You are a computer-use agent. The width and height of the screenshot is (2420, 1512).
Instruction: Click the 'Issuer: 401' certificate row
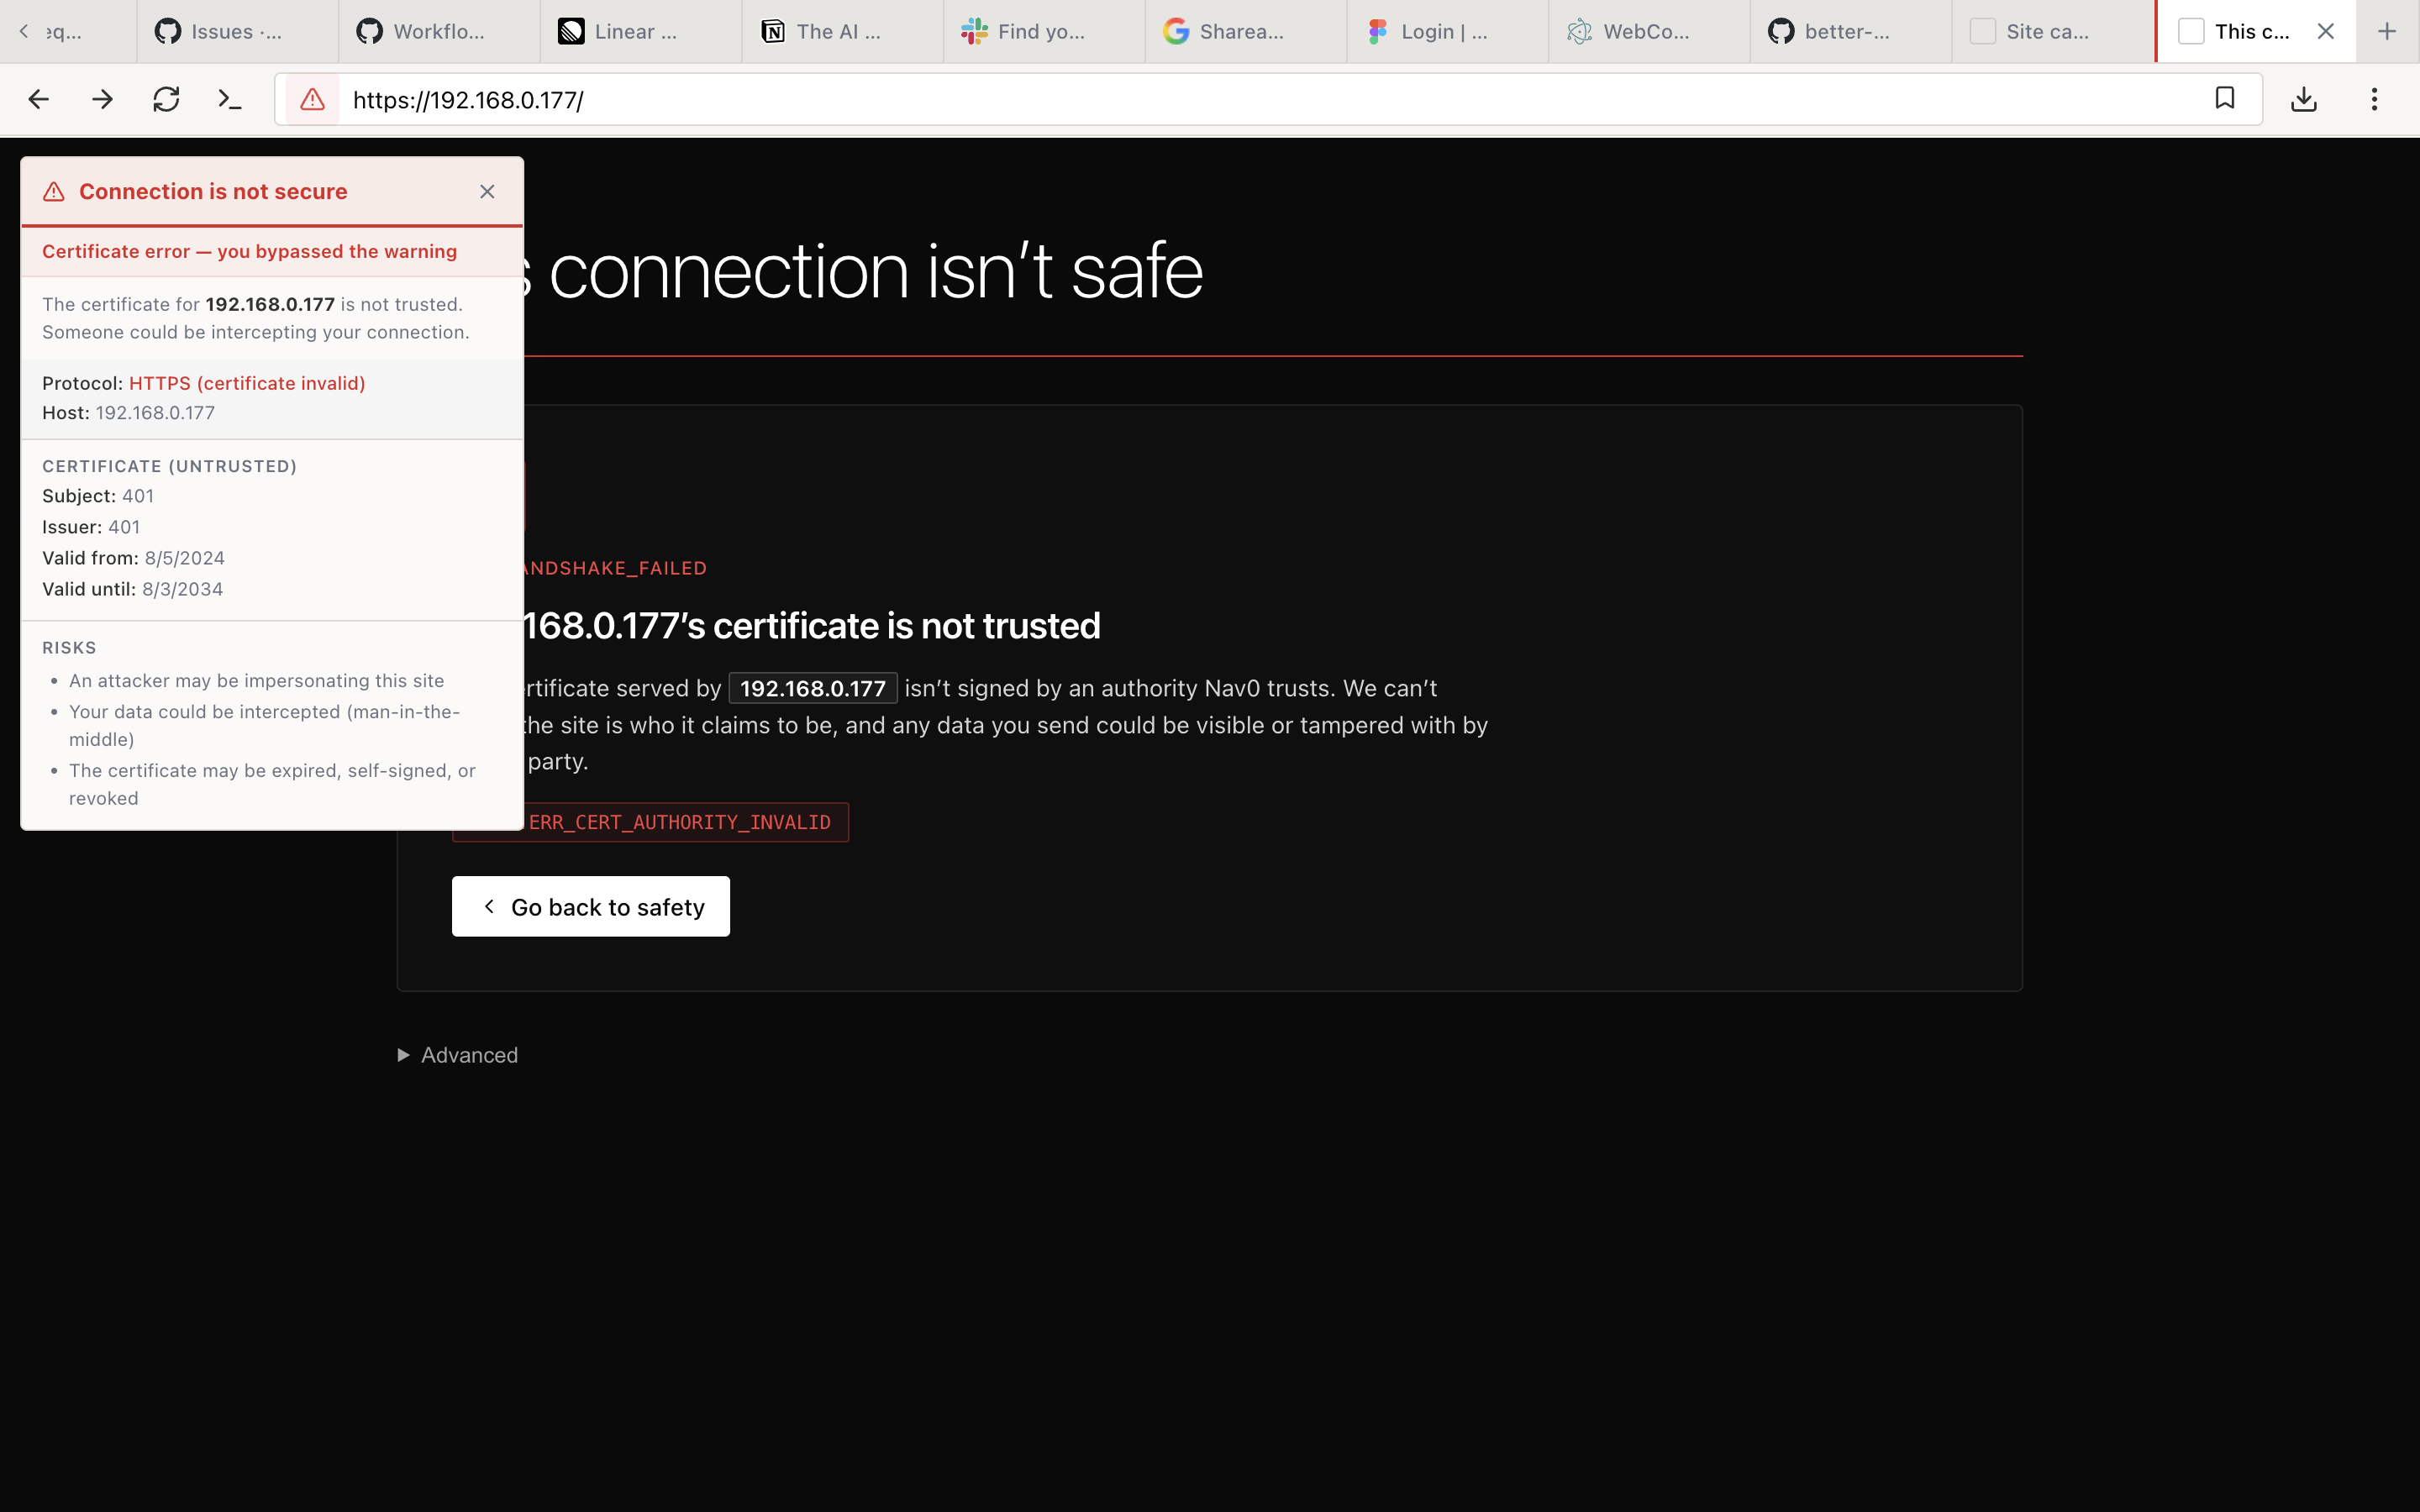[x=91, y=527]
